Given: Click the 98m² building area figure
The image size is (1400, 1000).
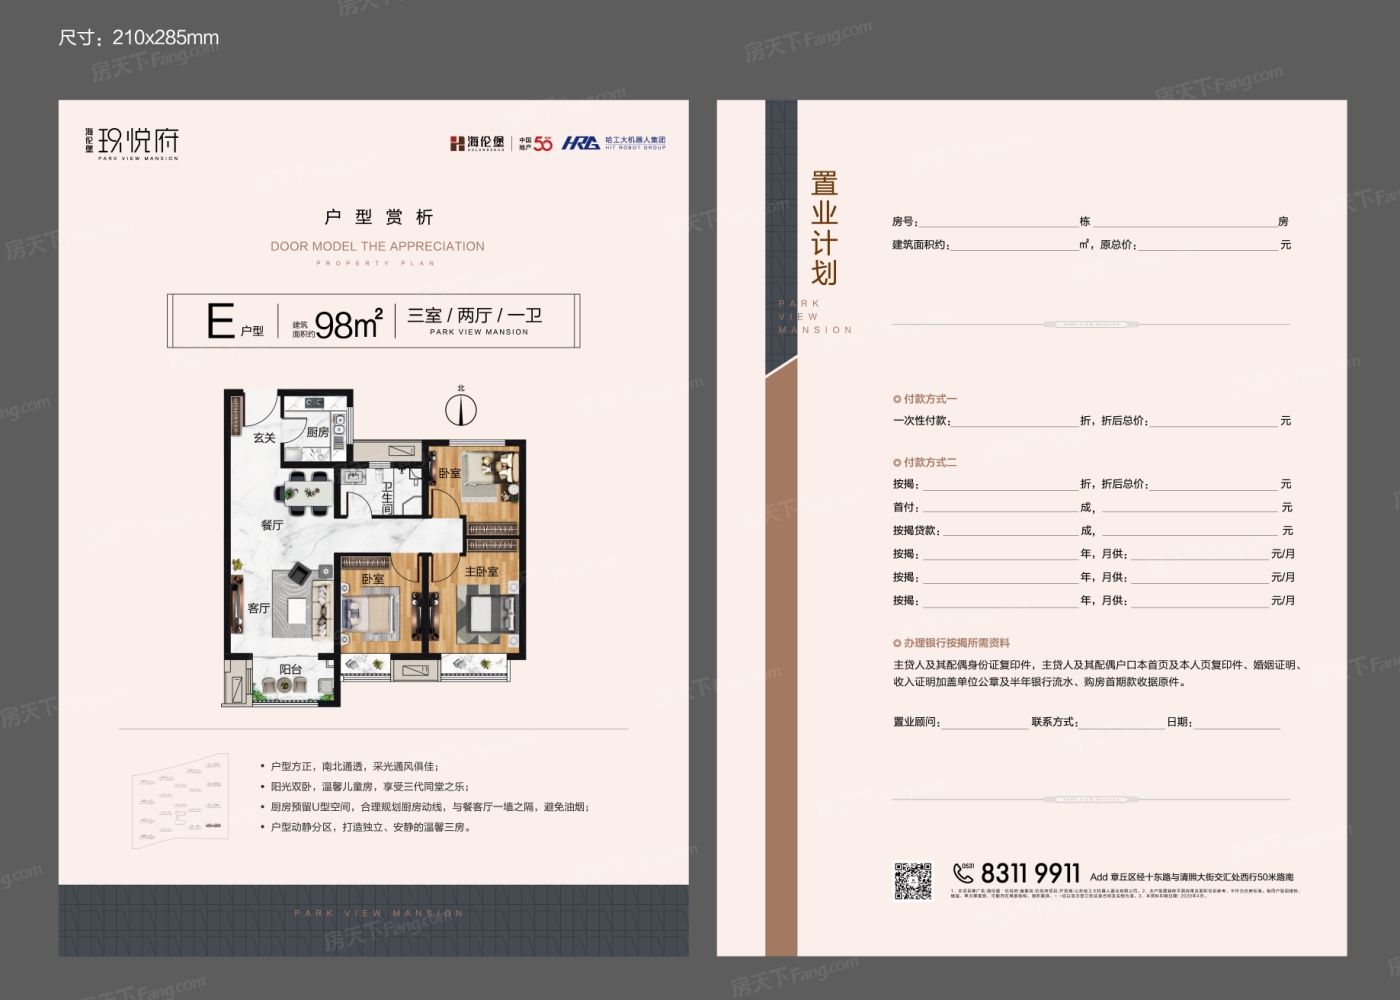Looking at the screenshot, I should [x=348, y=324].
